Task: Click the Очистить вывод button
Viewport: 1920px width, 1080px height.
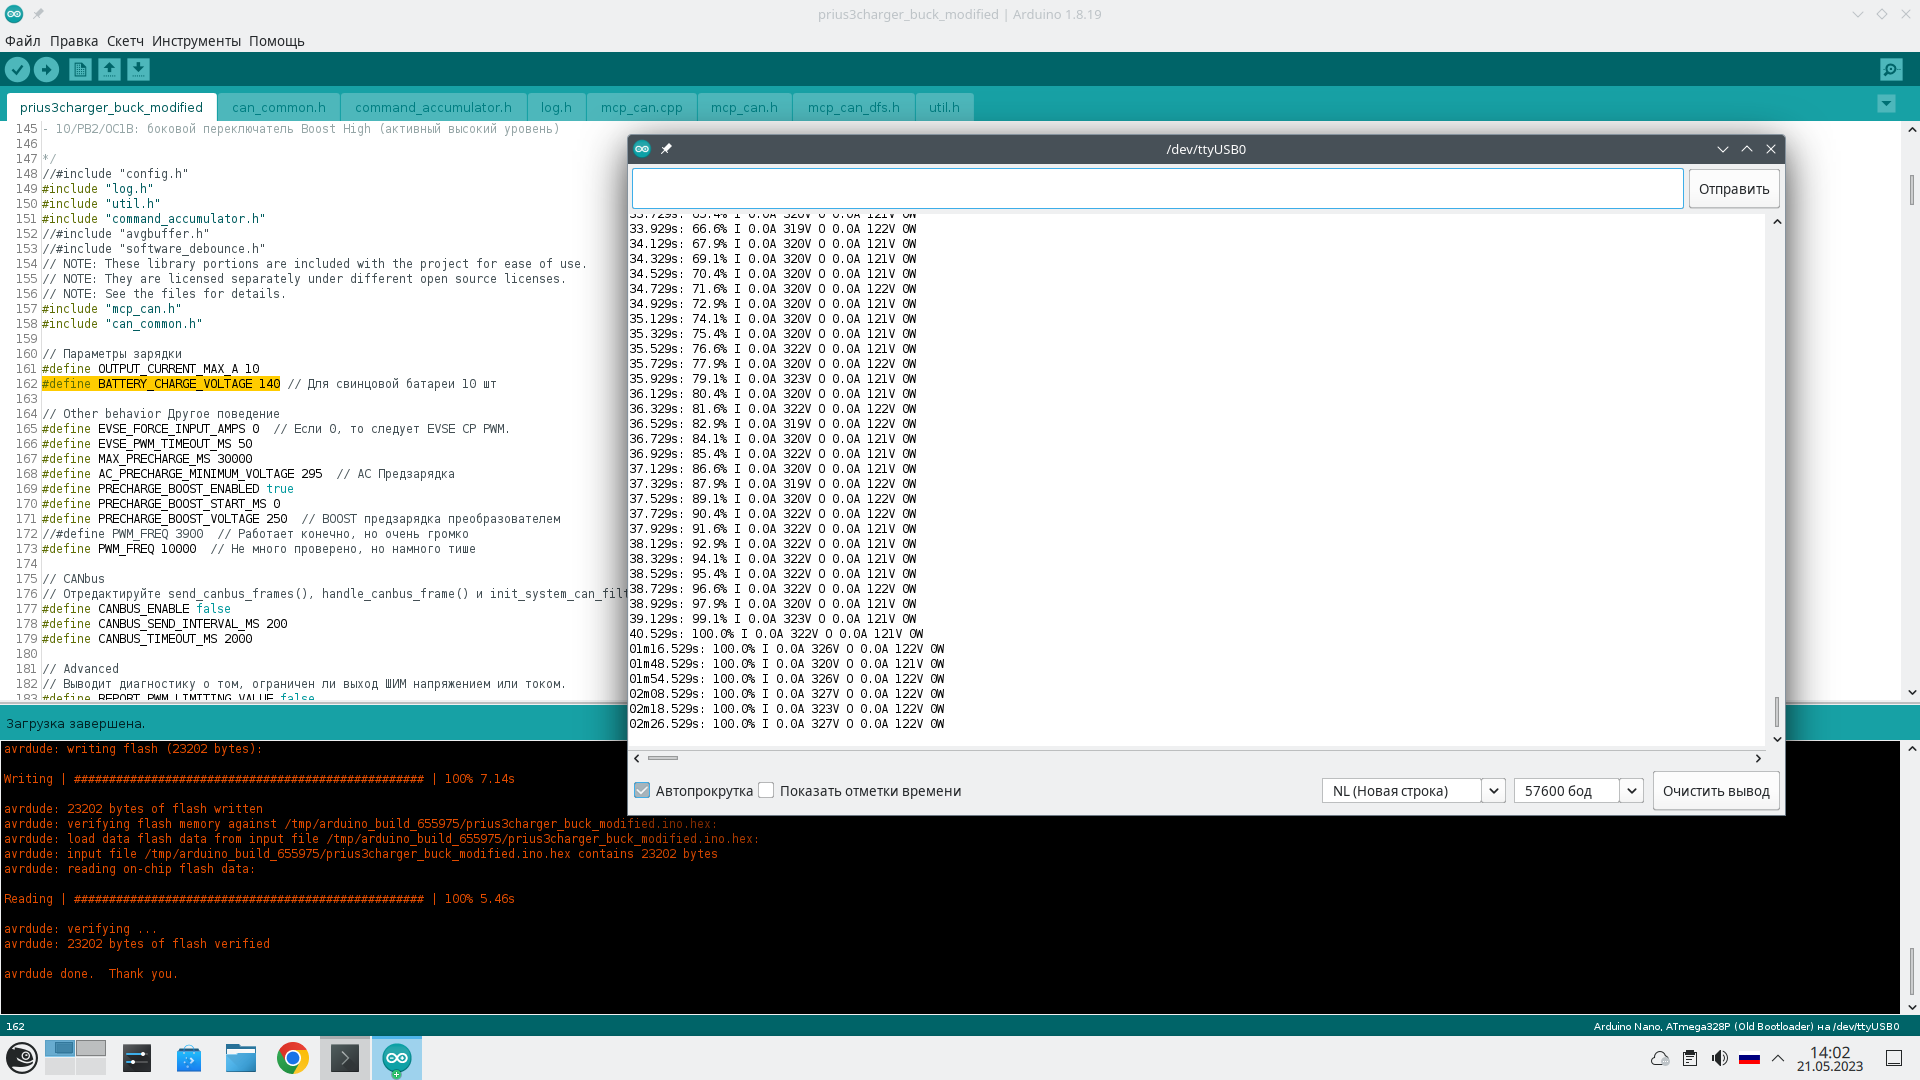Action: tap(1715, 790)
